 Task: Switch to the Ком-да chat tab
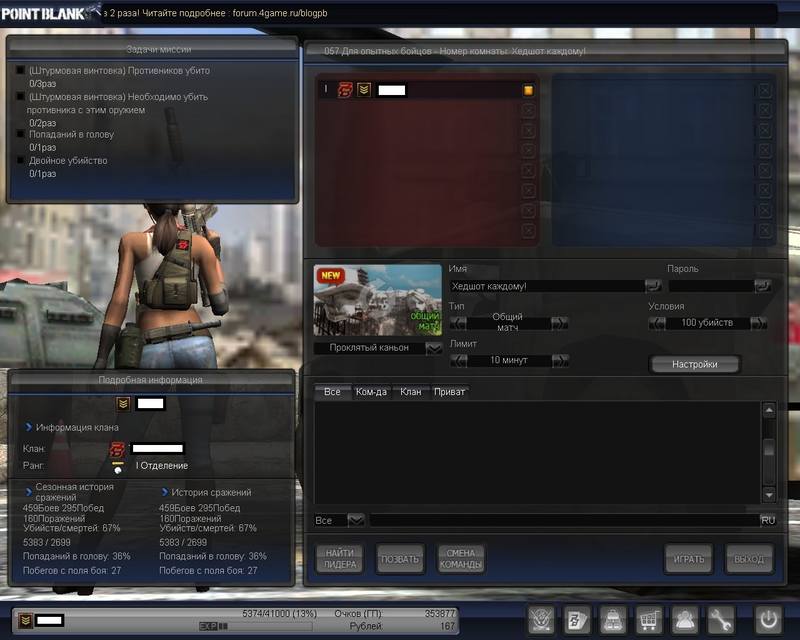(371, 391)
